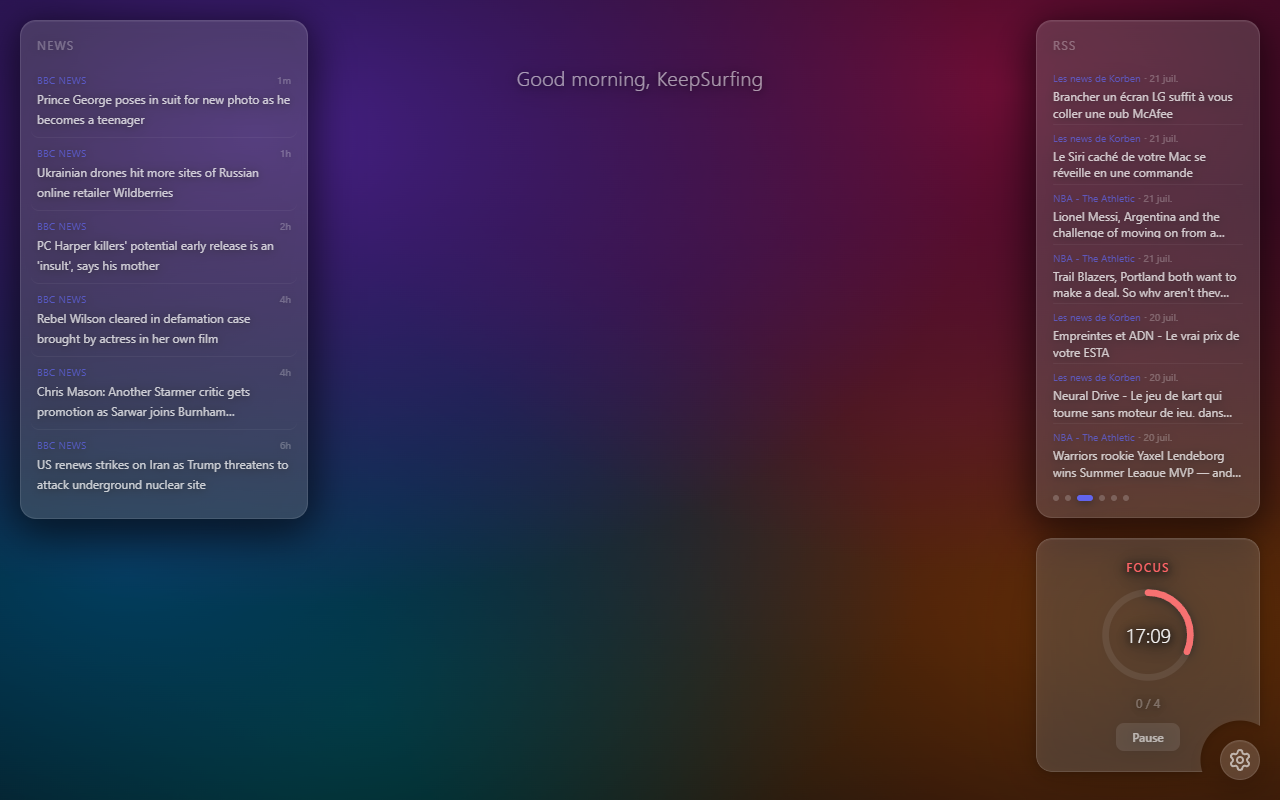Click 'BBC NEWS' label above Prince George headline

[62, 81]
